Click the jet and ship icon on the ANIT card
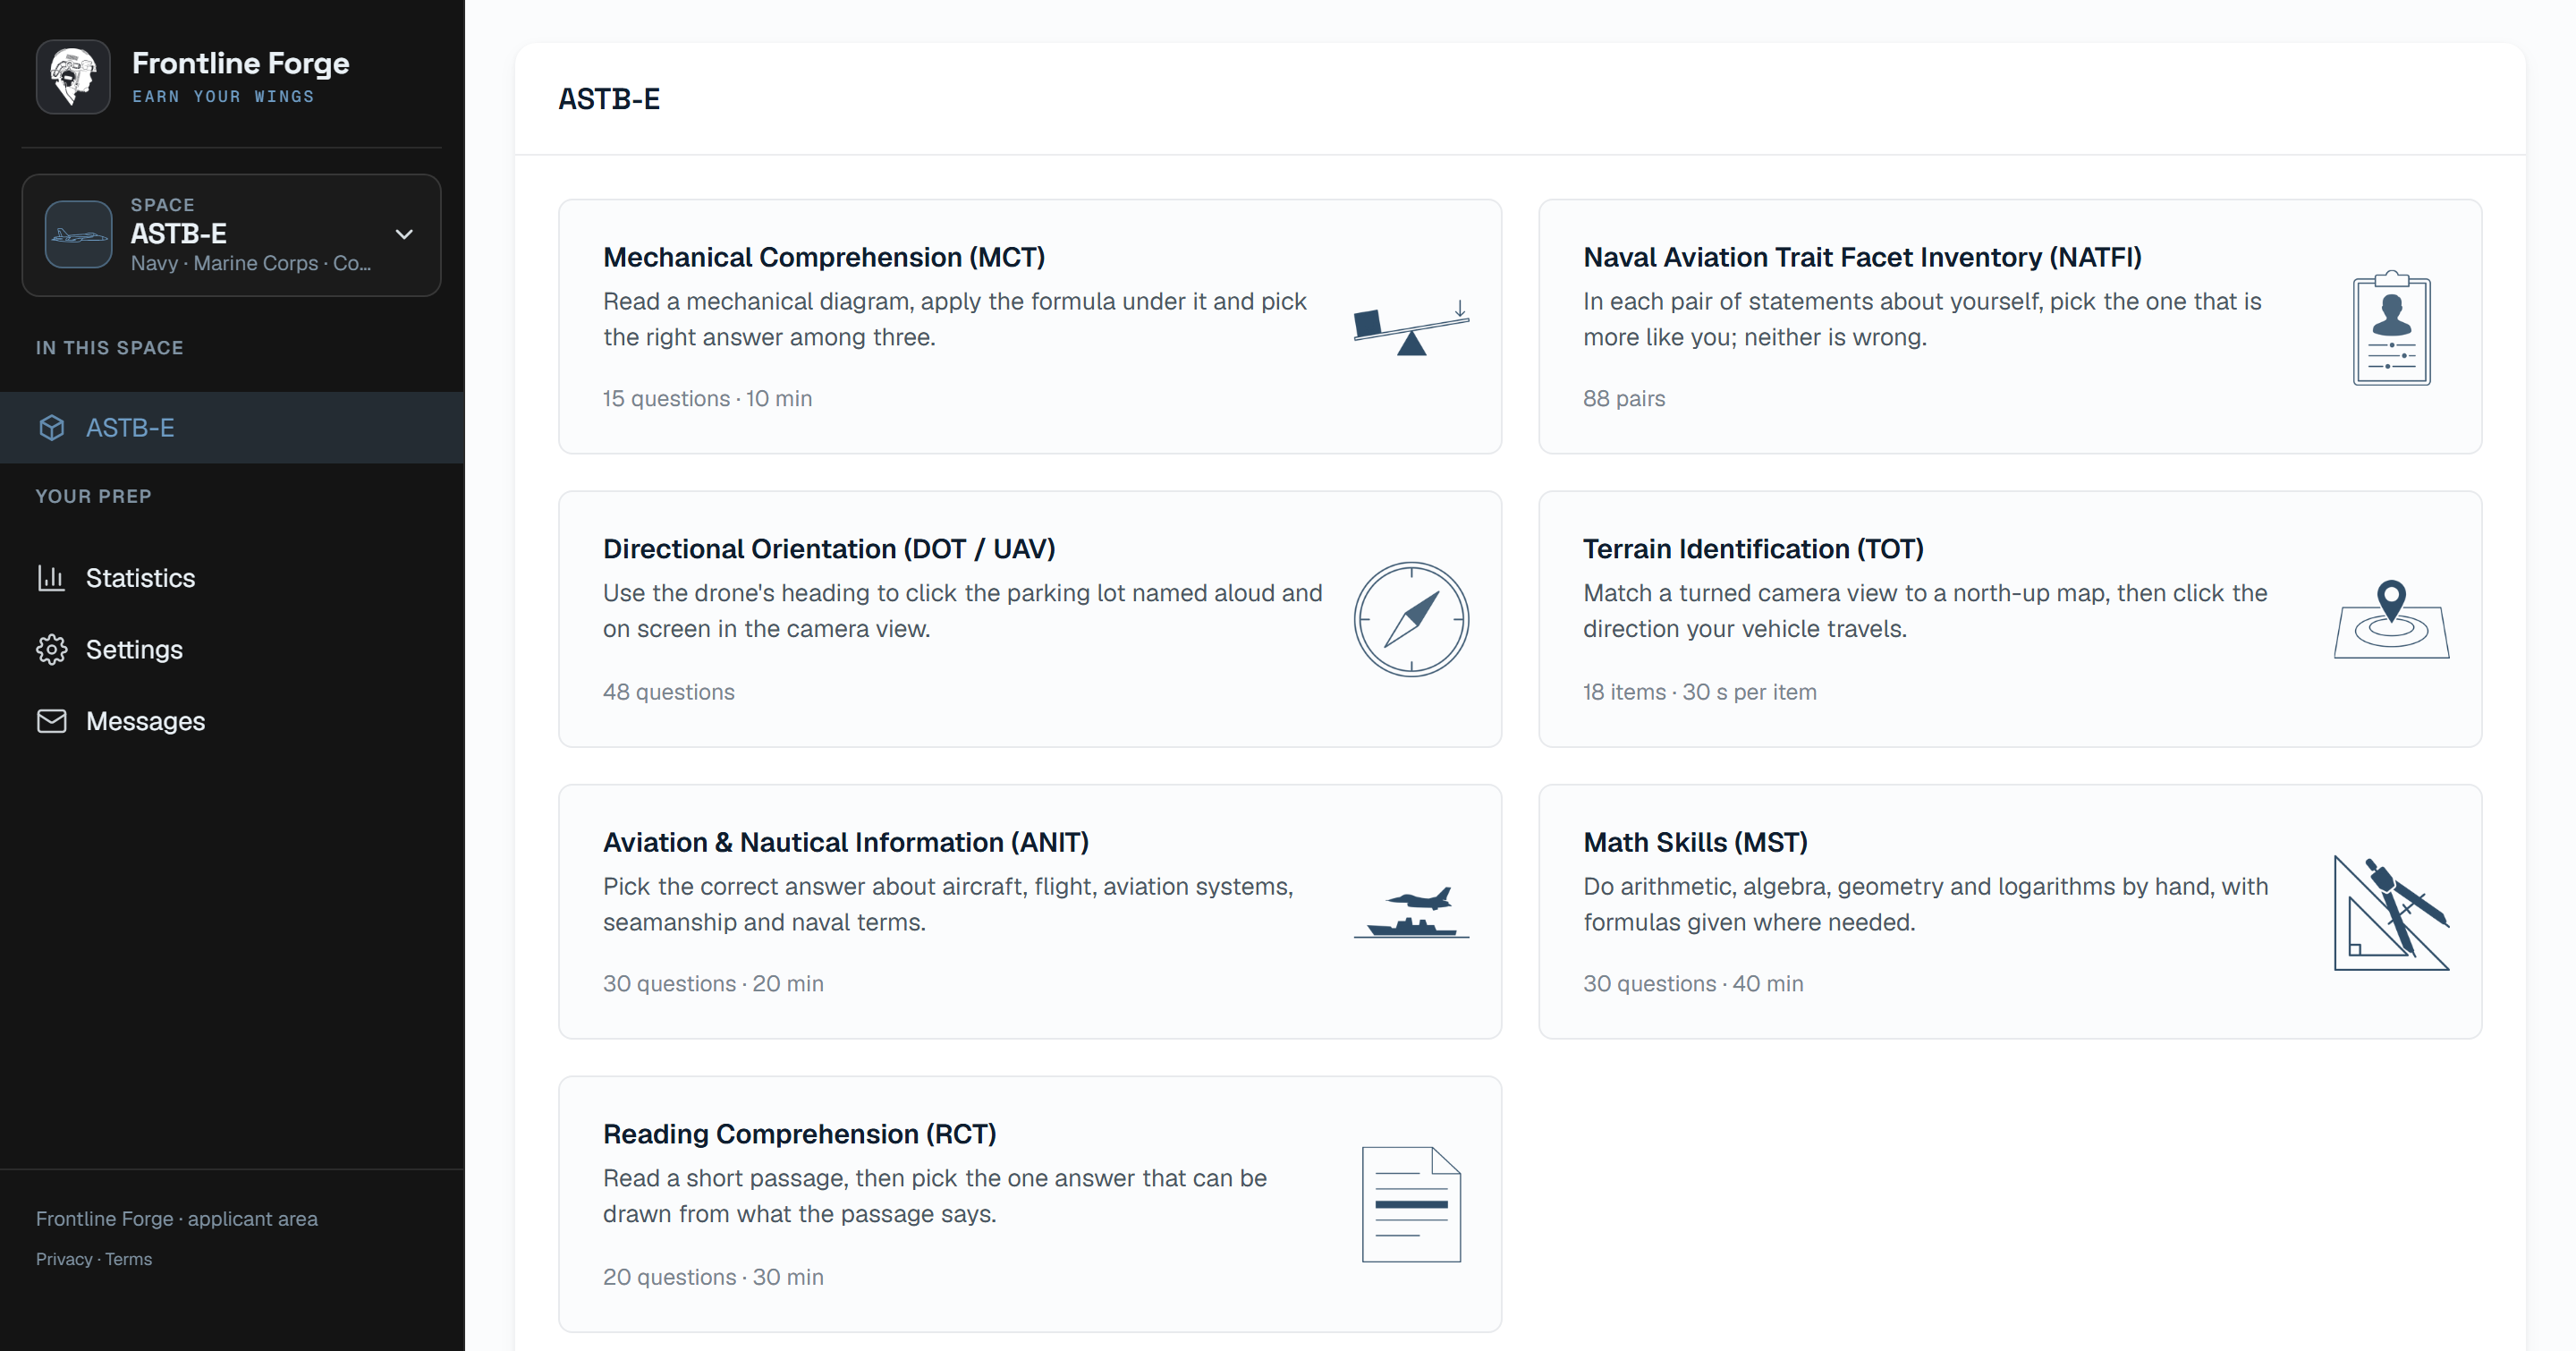2576x1351 pixels. click(x=1411, y=912)
